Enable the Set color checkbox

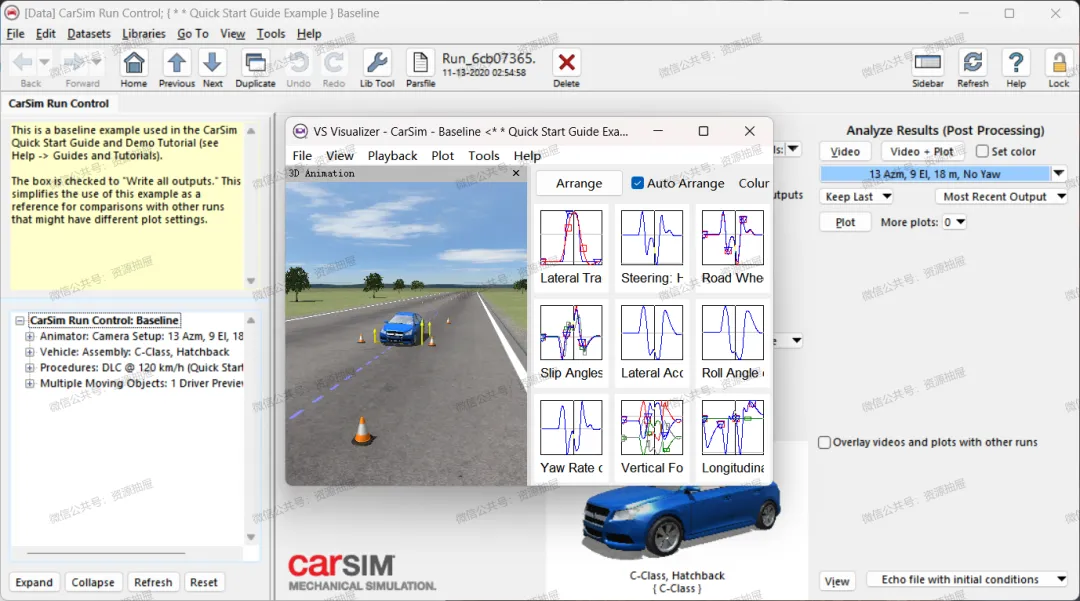(x=982, y=152)
